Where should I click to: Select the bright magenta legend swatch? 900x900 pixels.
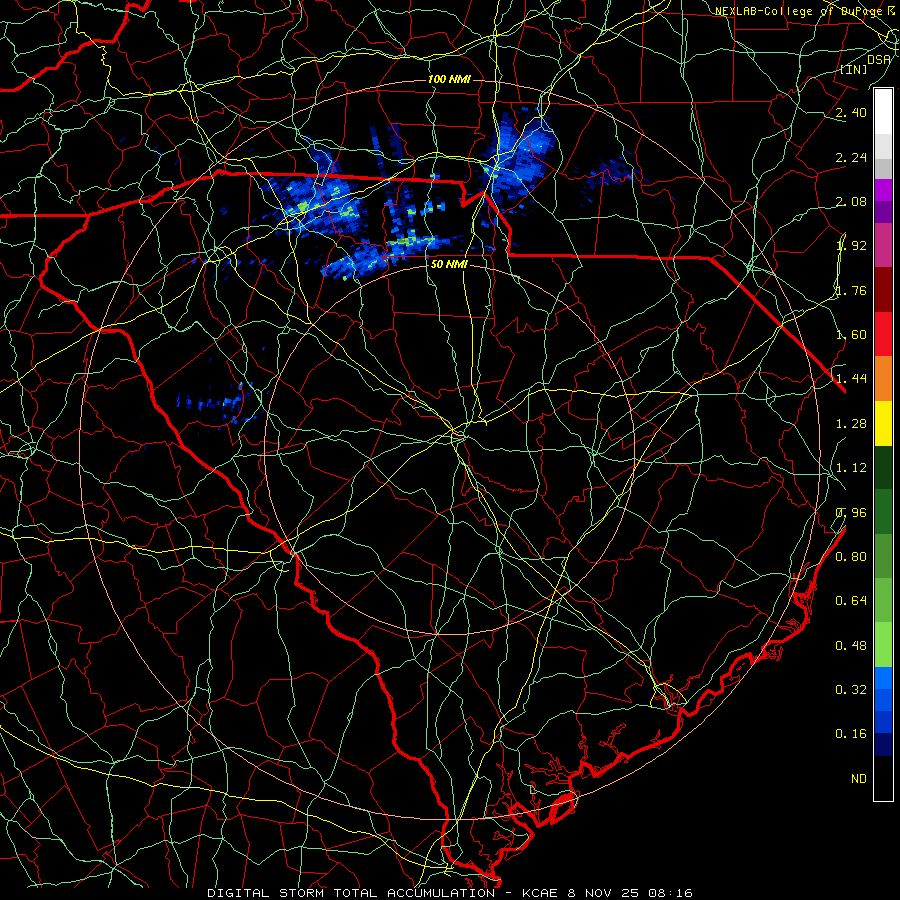pos(883,190)
